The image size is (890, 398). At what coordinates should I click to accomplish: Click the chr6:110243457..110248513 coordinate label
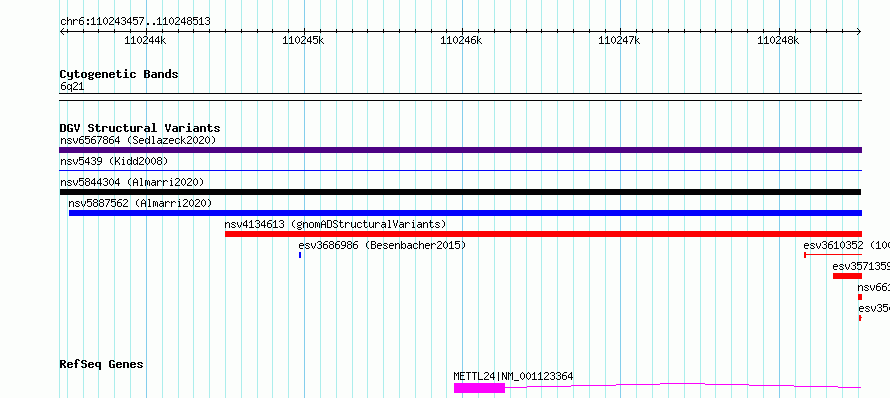pyautogui.click(x=135, y=22)
